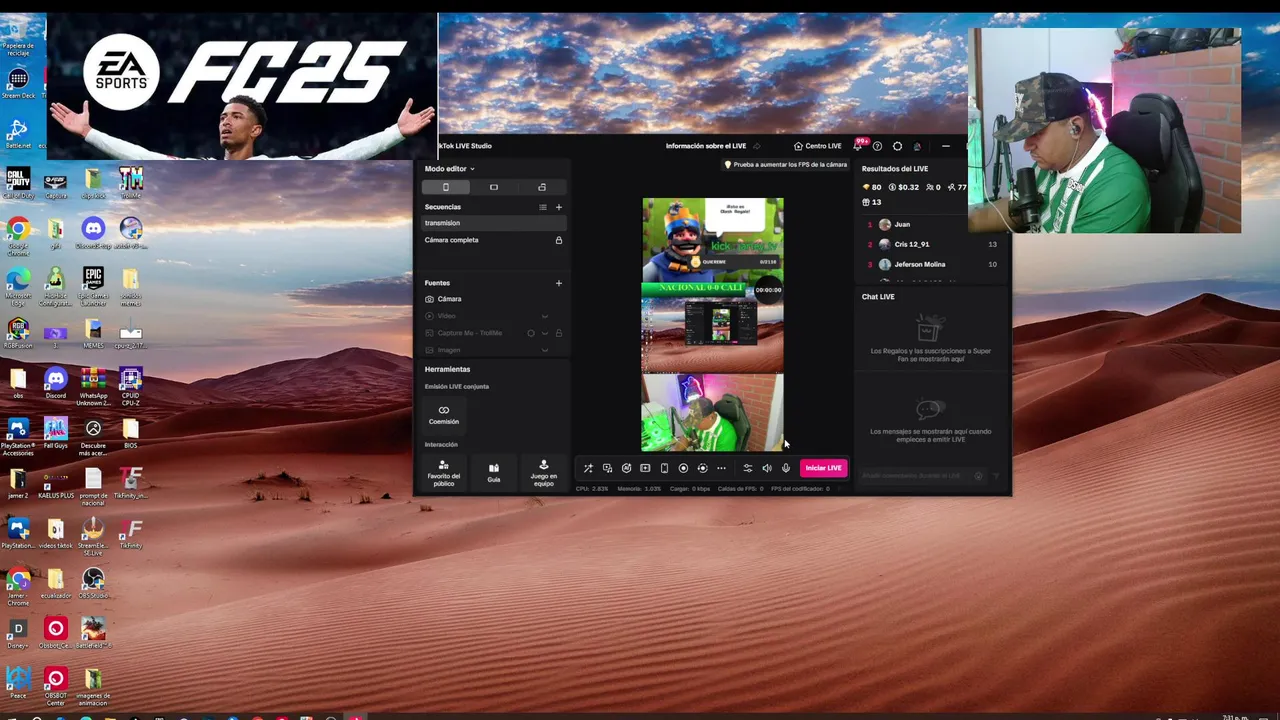Open Epic Games Launcher desktop icon

click(x=93, y=286)
